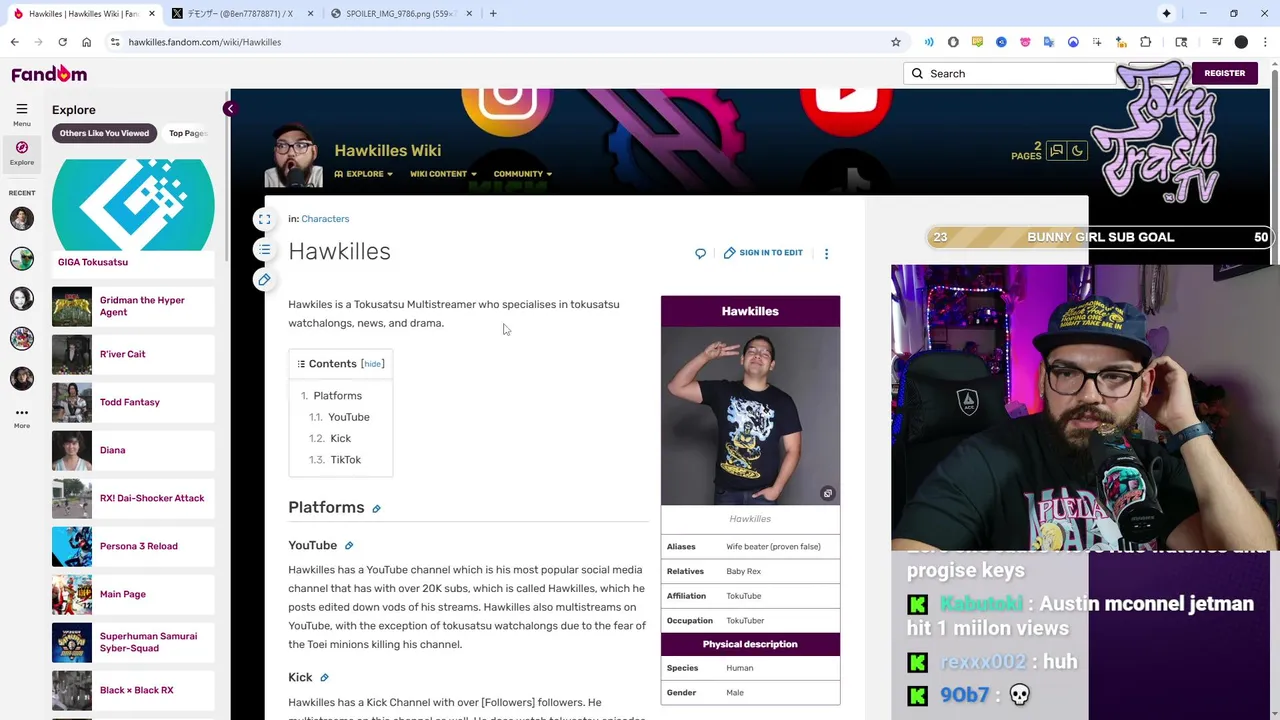The image size is (1280, 720).
Task: Bookmark this page with the star
Action: click(x=895, y=42)
